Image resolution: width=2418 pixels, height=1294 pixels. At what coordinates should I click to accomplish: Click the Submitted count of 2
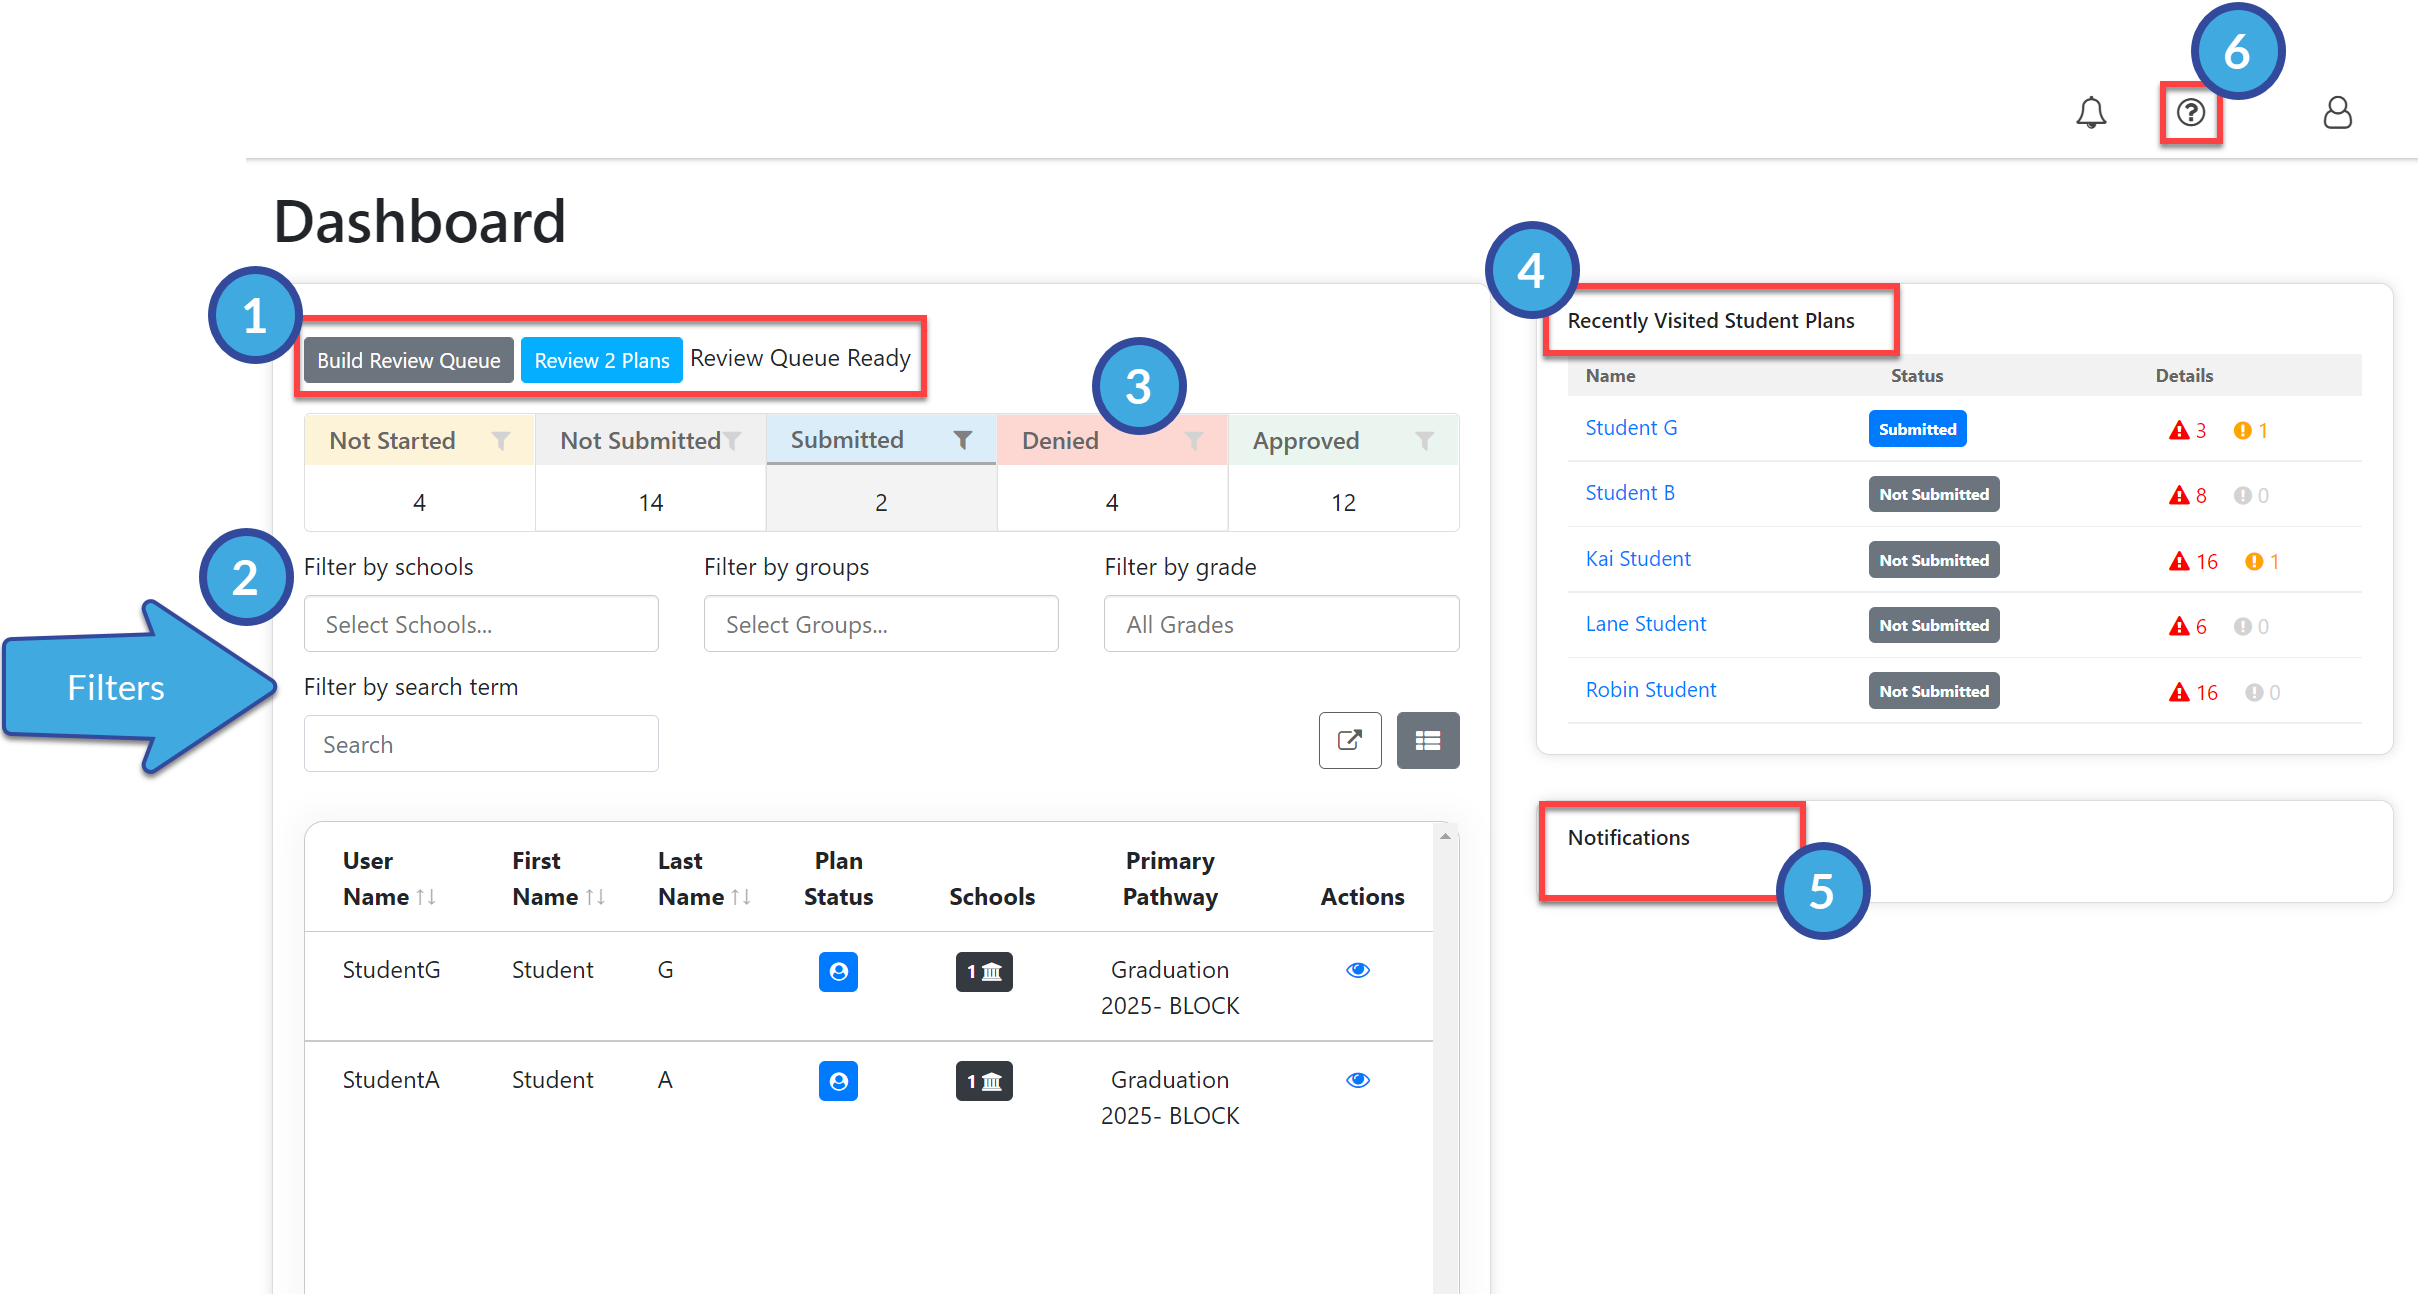tap(881, 502)
